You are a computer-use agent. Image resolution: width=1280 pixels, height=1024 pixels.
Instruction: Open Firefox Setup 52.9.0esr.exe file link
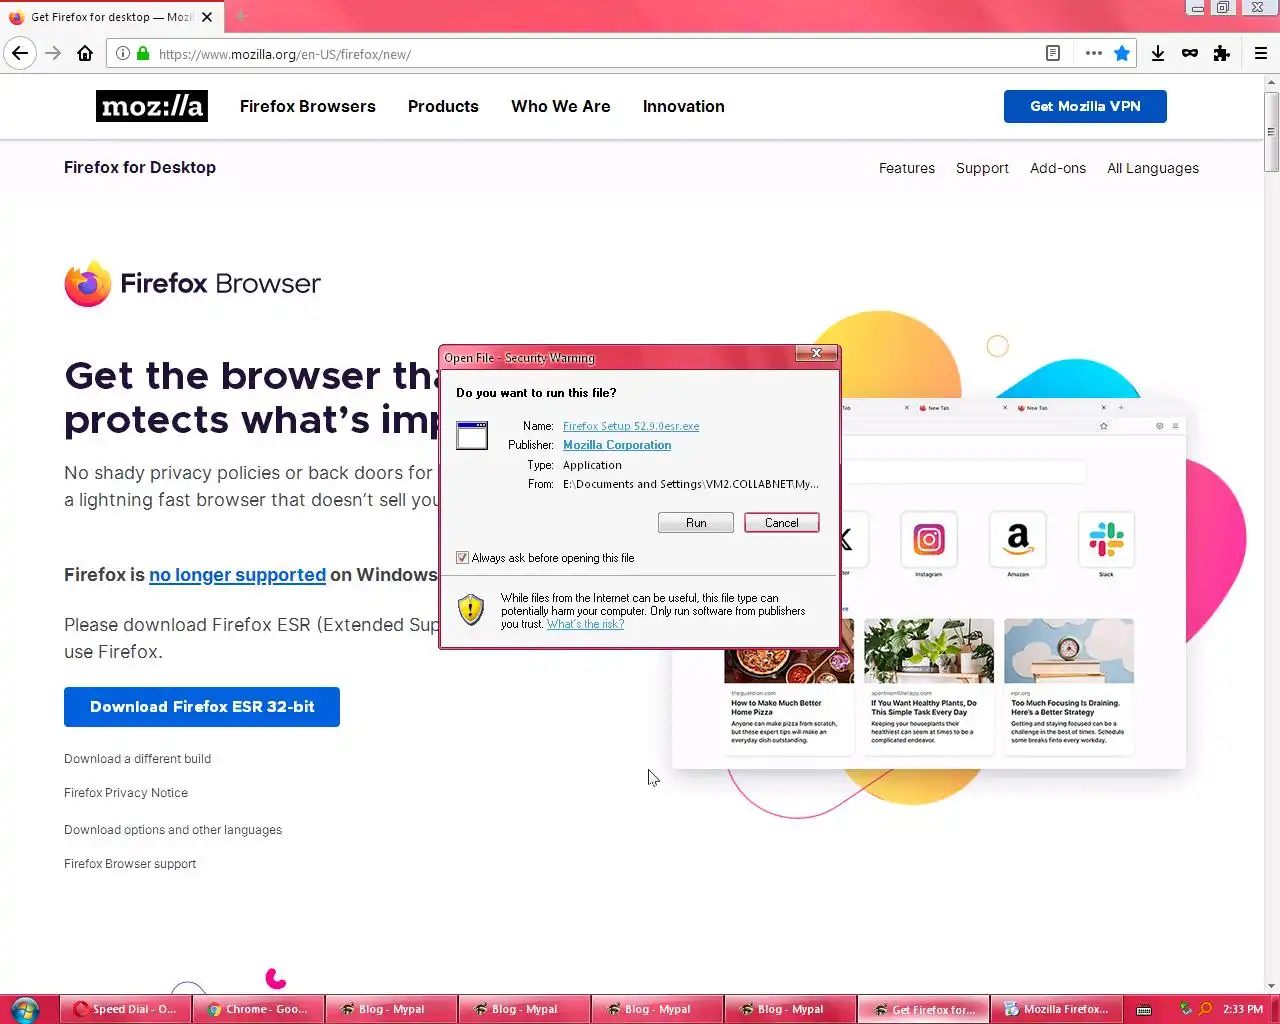pos(631,426)
